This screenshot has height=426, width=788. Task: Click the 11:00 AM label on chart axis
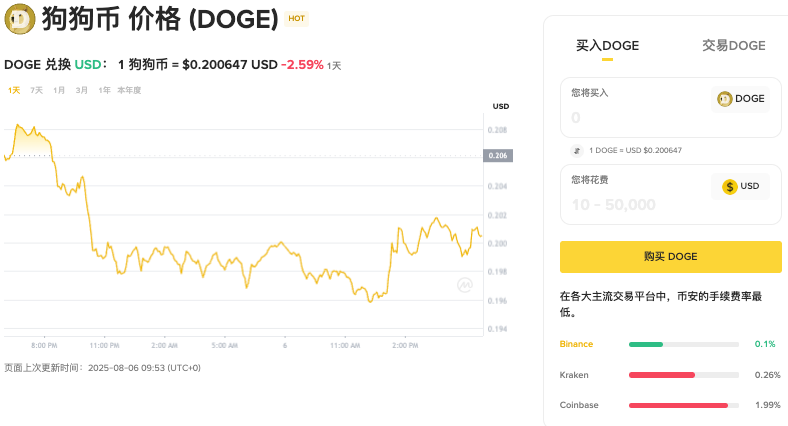pyautogui.click(x=345, y=346)
